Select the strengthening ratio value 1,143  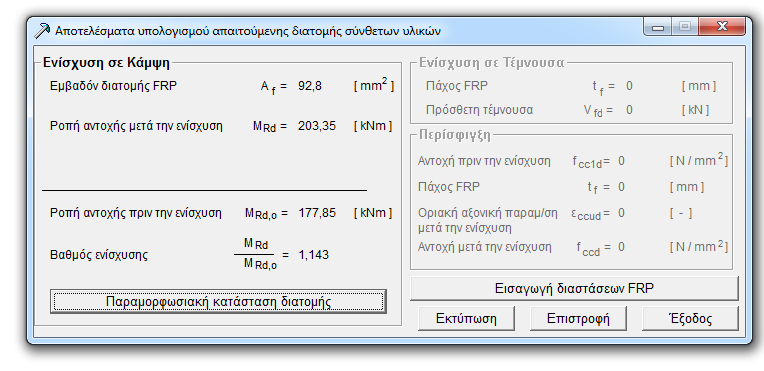coord(313,255)
